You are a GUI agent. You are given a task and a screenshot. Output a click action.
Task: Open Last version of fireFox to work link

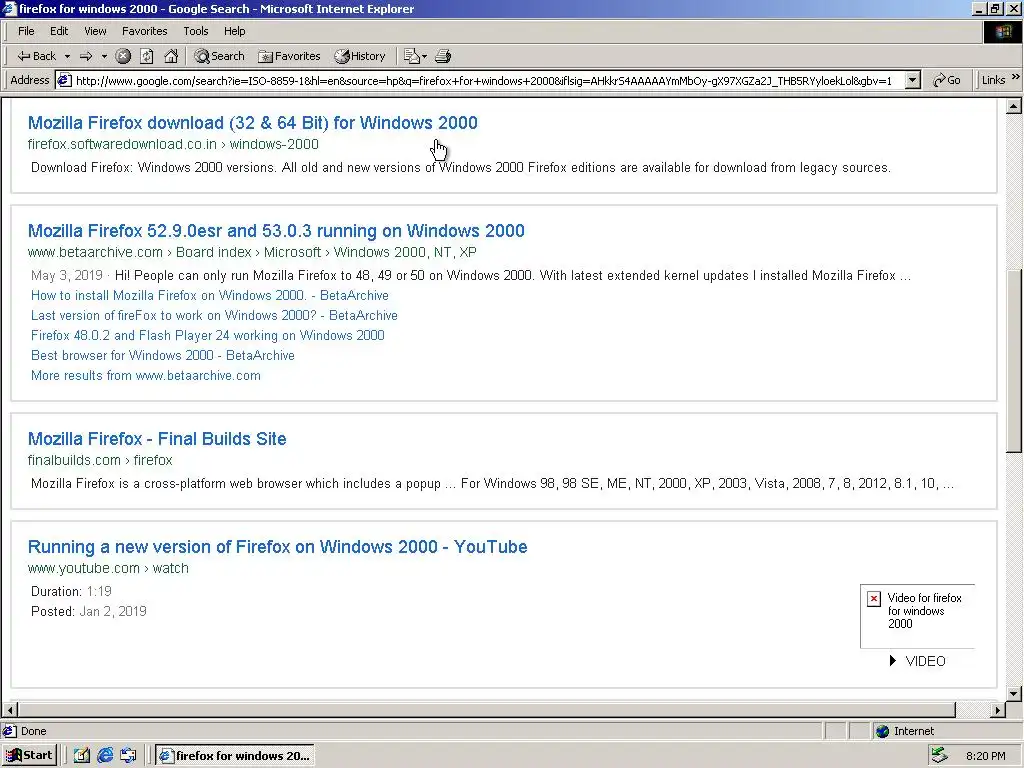(214, 315)
